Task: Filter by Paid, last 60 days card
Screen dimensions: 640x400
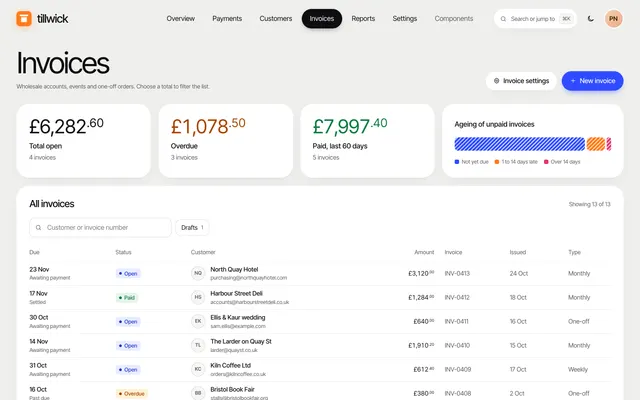Action: [x=368, y=141]
